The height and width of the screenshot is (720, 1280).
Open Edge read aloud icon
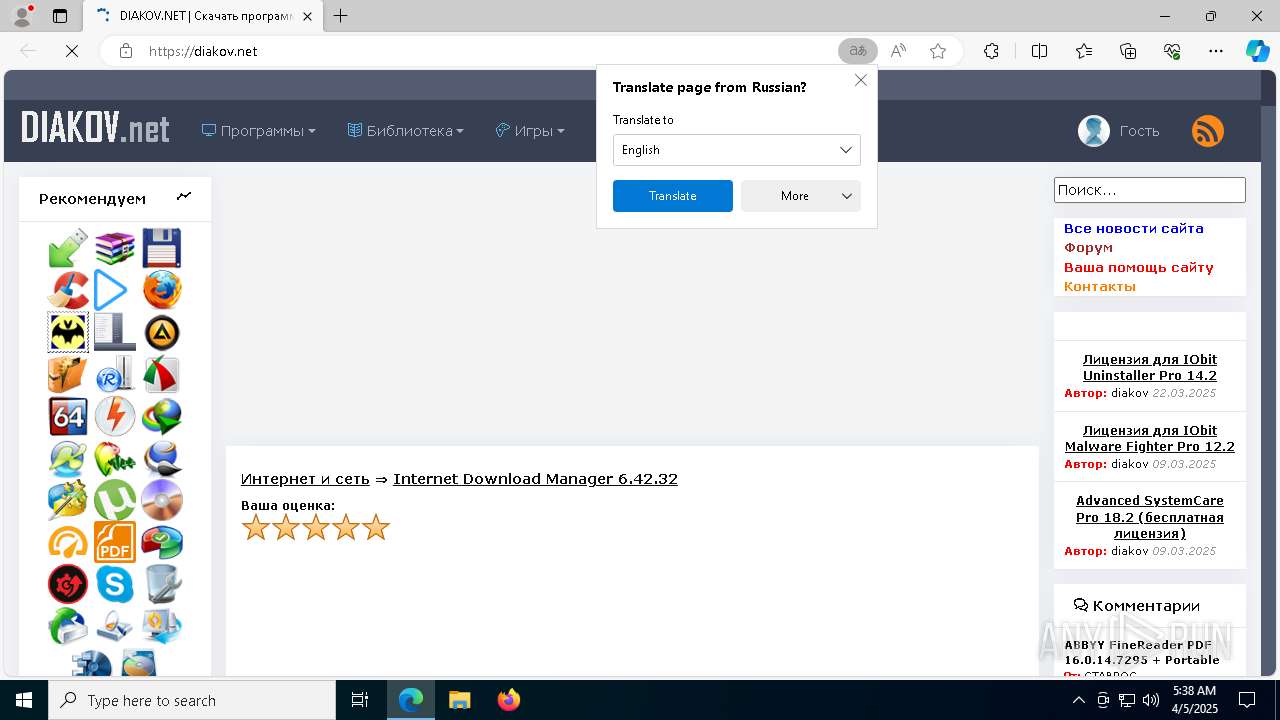coord(898,51)
